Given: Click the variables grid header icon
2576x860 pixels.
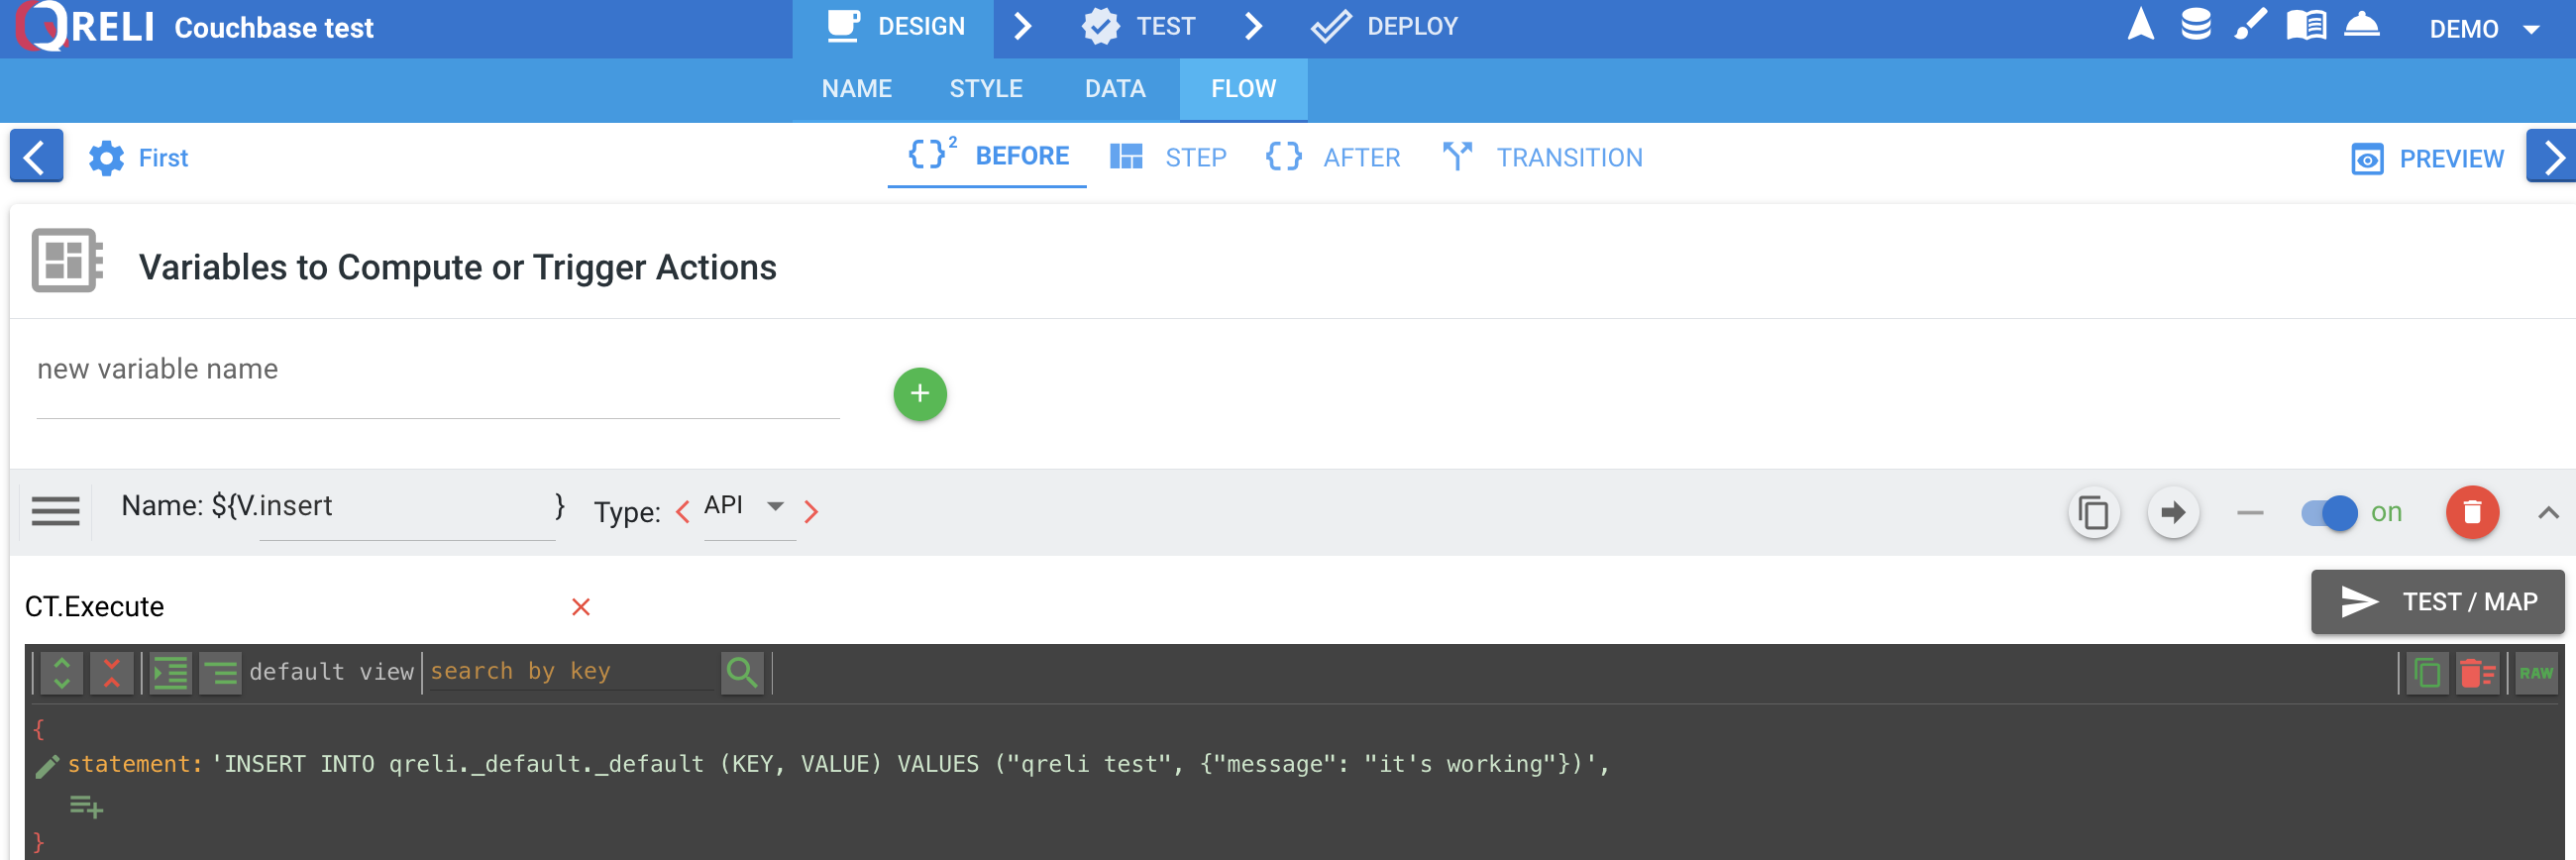Looking at the screenshot, I should [x=66, y=261].
